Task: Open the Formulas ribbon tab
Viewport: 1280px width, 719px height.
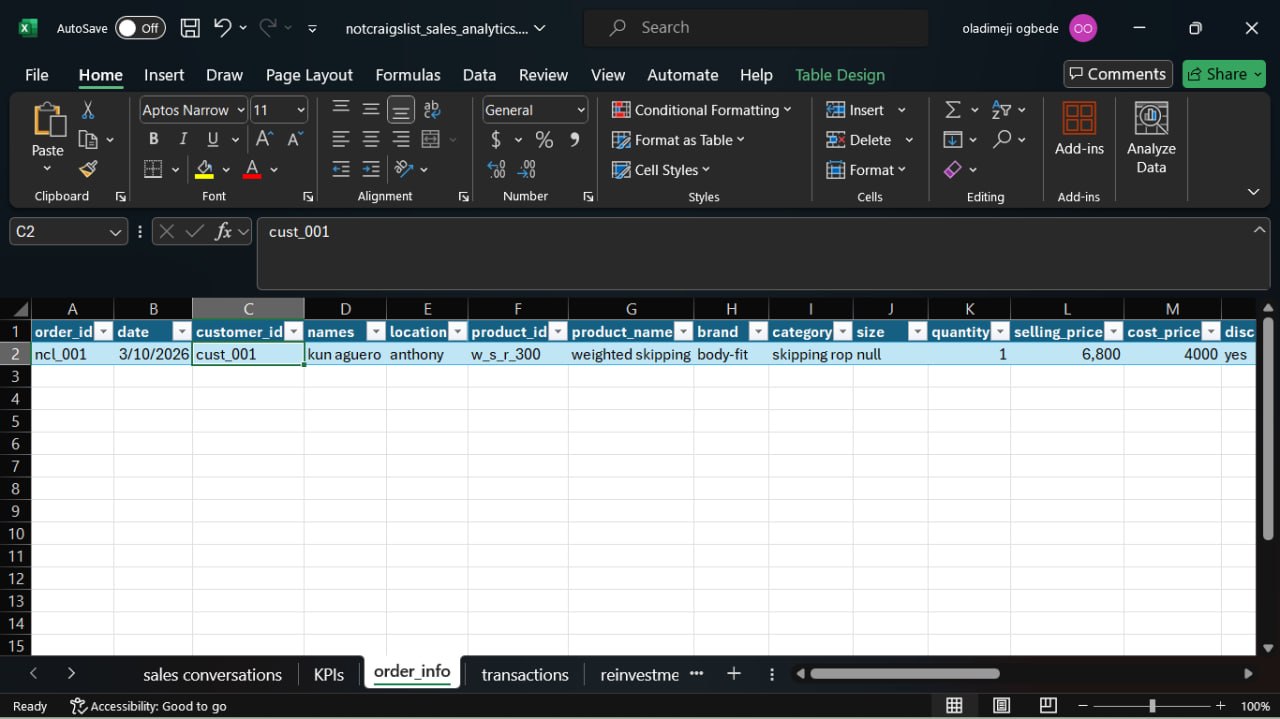Action: (407, 75)
